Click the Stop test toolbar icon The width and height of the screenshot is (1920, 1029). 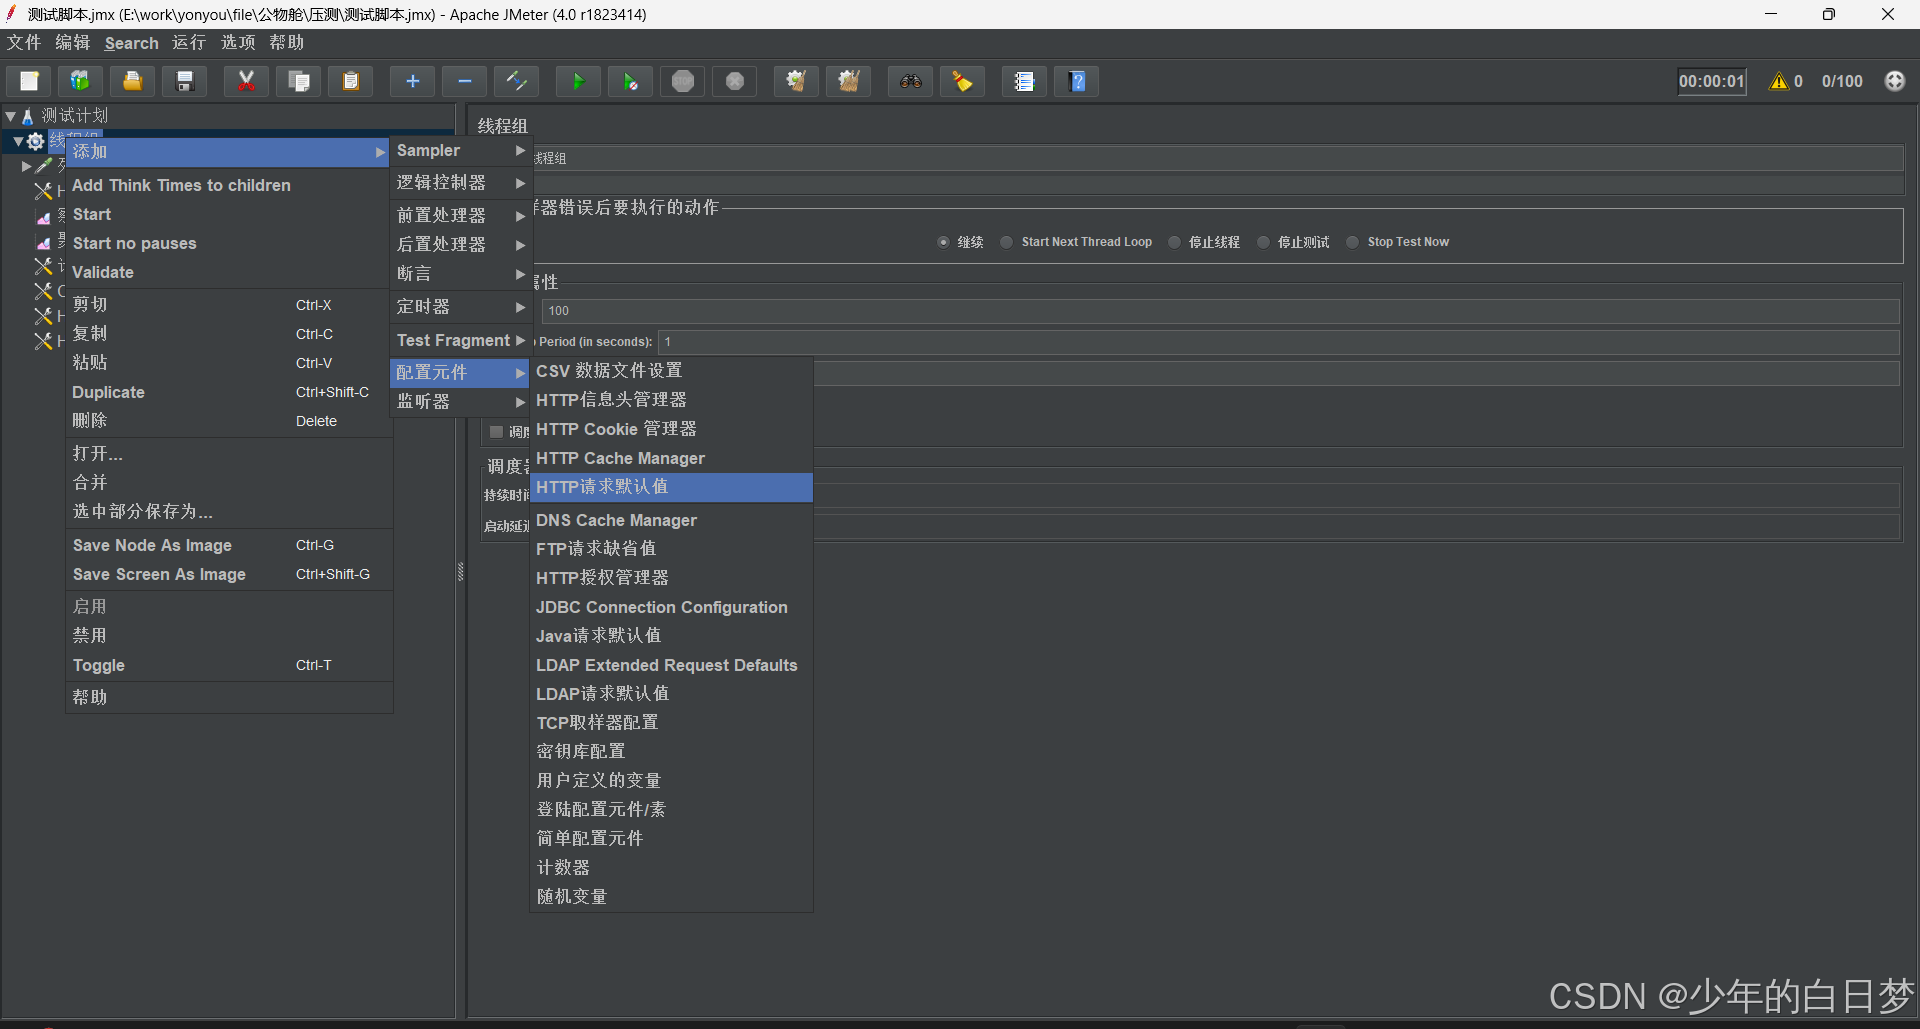tap(683, 81)
